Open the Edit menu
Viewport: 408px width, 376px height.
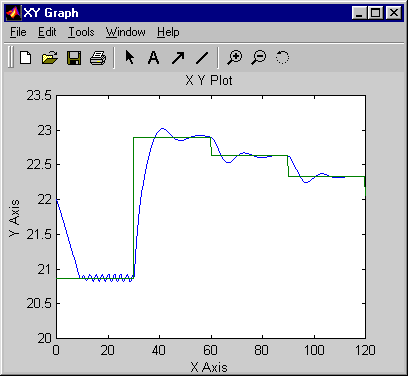pos(47,32)
